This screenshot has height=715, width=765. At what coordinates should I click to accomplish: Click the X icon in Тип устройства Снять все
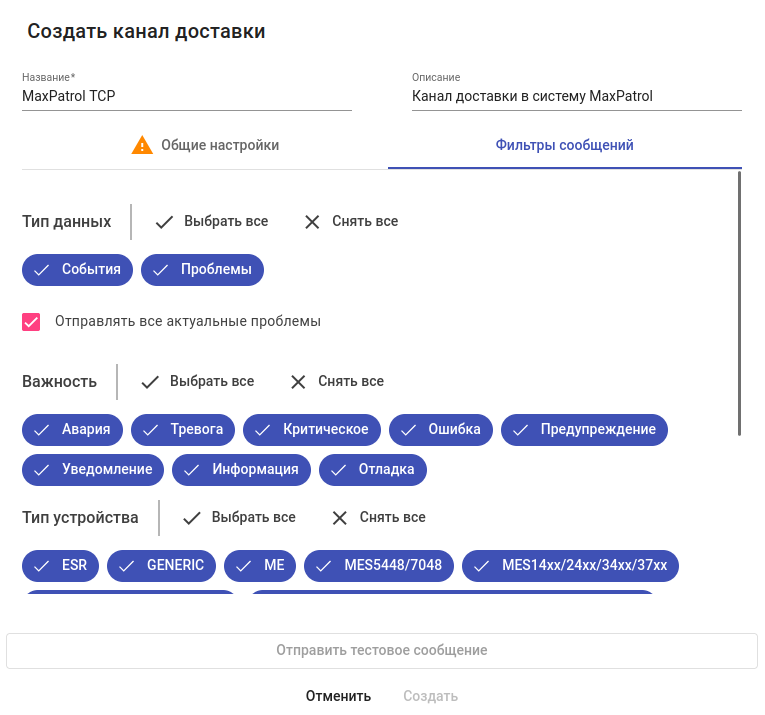click(340, 518)
